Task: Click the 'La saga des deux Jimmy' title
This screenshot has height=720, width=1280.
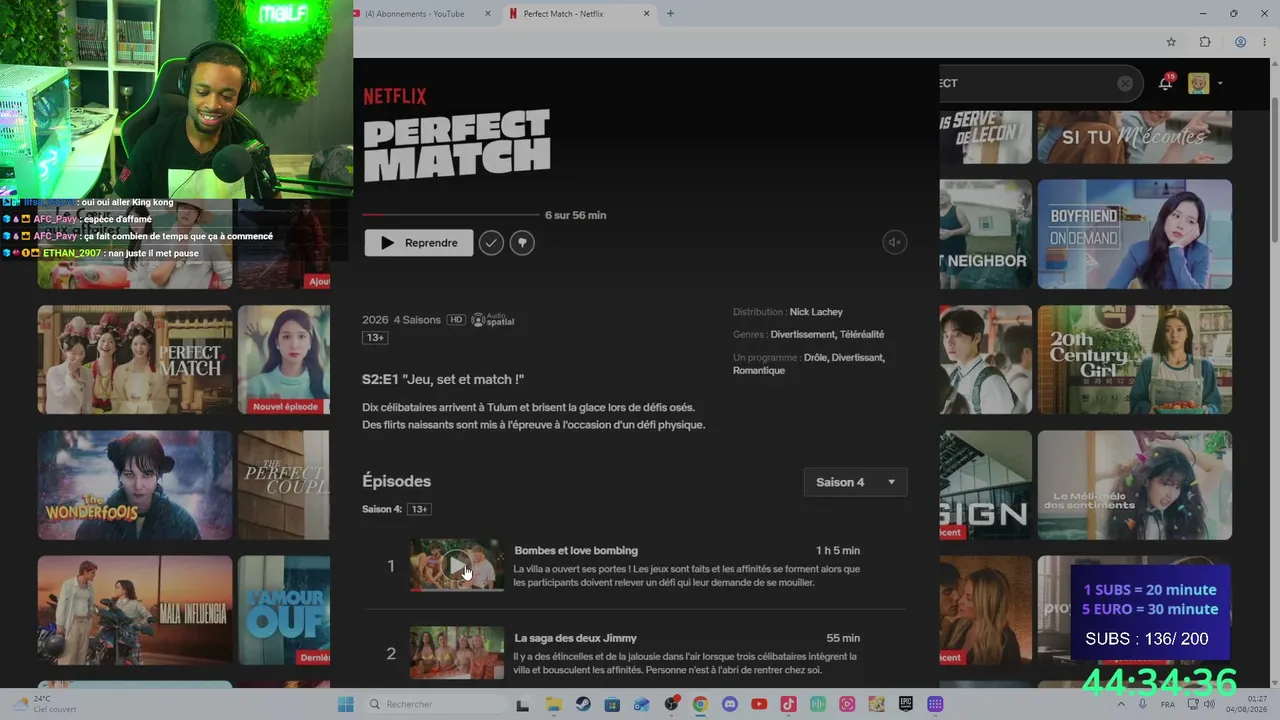Action: coord(576,638)
